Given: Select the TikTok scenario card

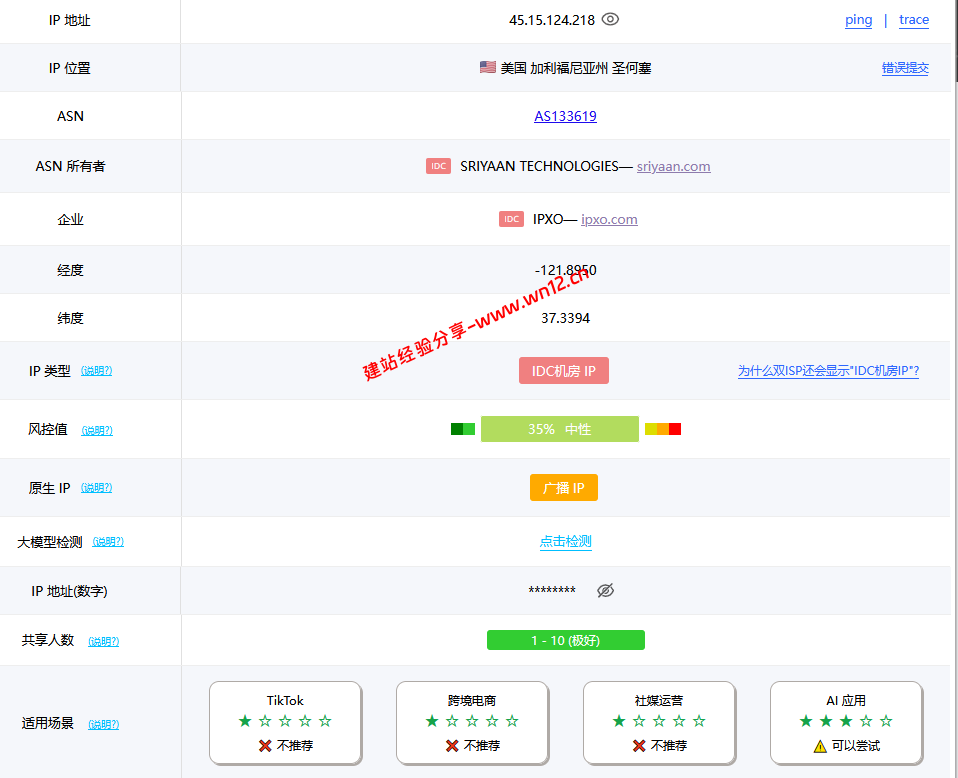Looking at the screenshot, I should tap(285, 723).
